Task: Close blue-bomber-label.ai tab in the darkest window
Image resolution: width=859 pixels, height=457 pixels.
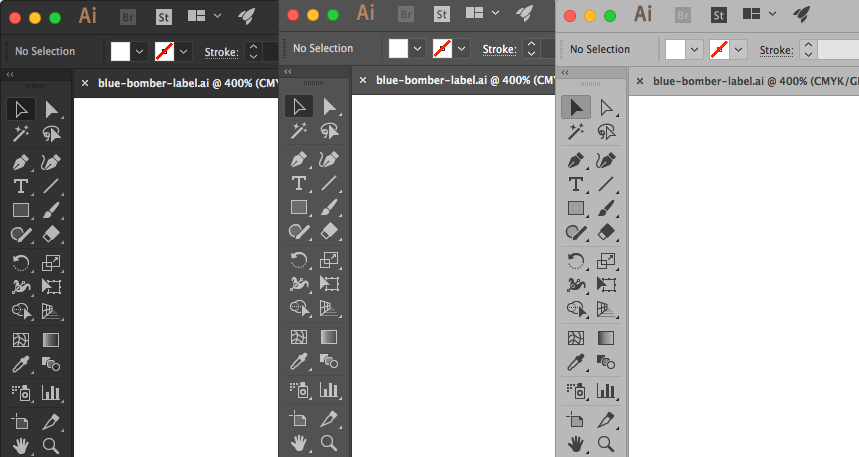Action: (85, 83)
